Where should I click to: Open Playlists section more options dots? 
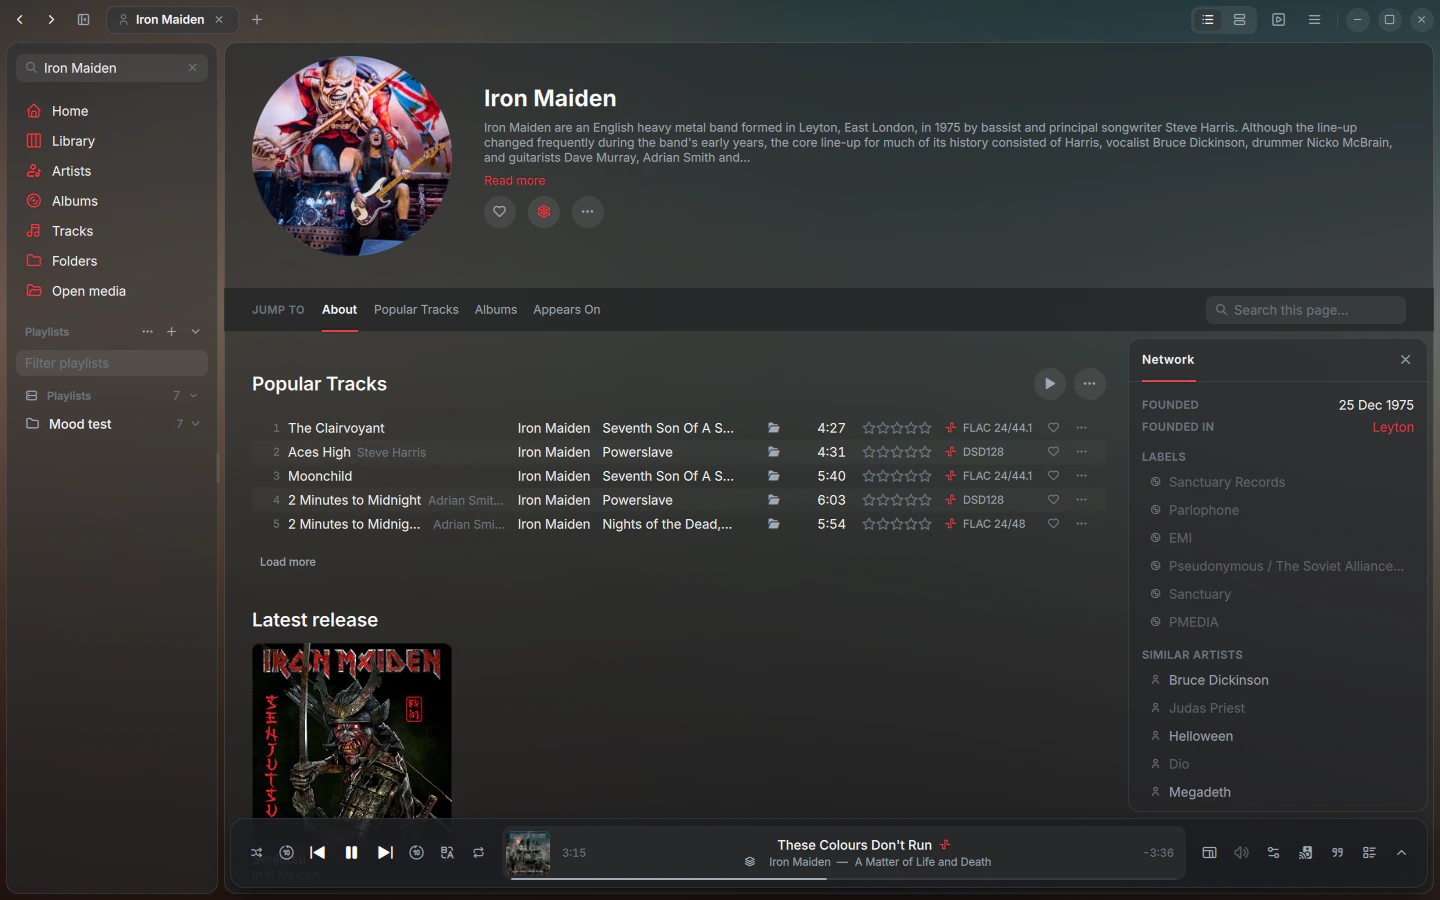coord(147,332)
